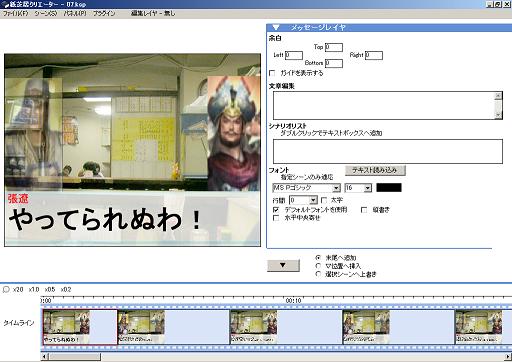The width and height of the screenshot is (512, 362).
Task: Select the 選択シーンへ上書き radio button
Action: [x=318, y=274]
